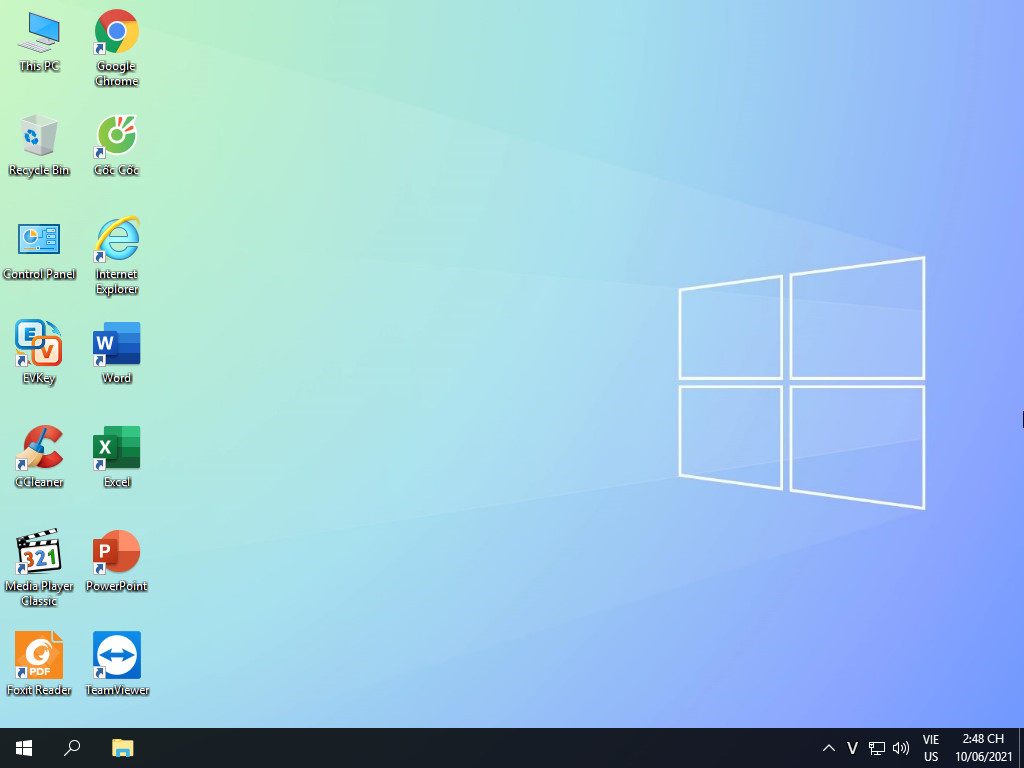
Task: Open the network status tray icon
Action: coord(876,748)
